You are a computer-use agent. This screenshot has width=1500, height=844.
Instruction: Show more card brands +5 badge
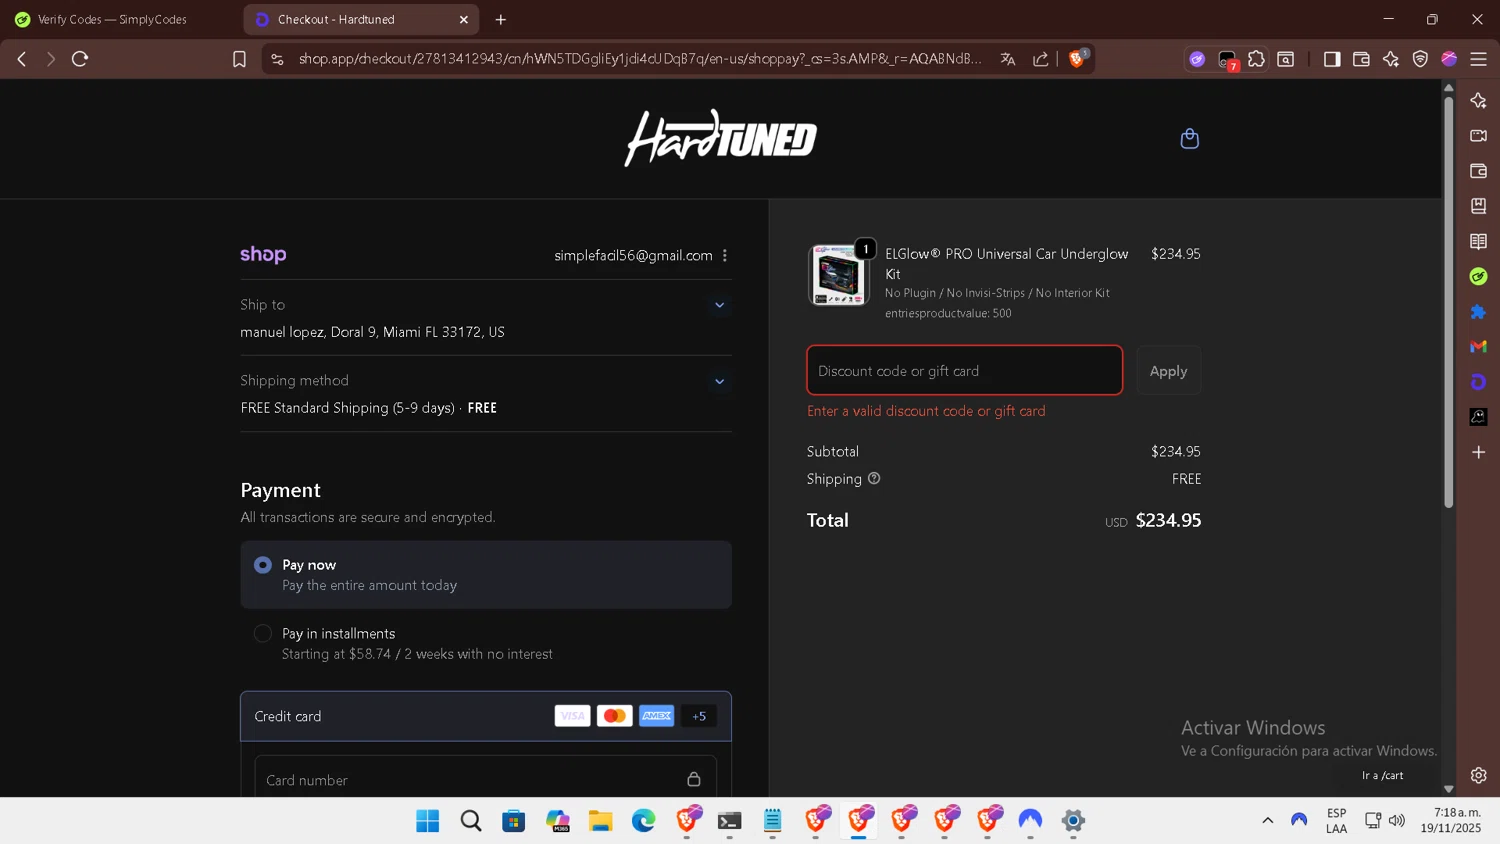pos(699,716)
